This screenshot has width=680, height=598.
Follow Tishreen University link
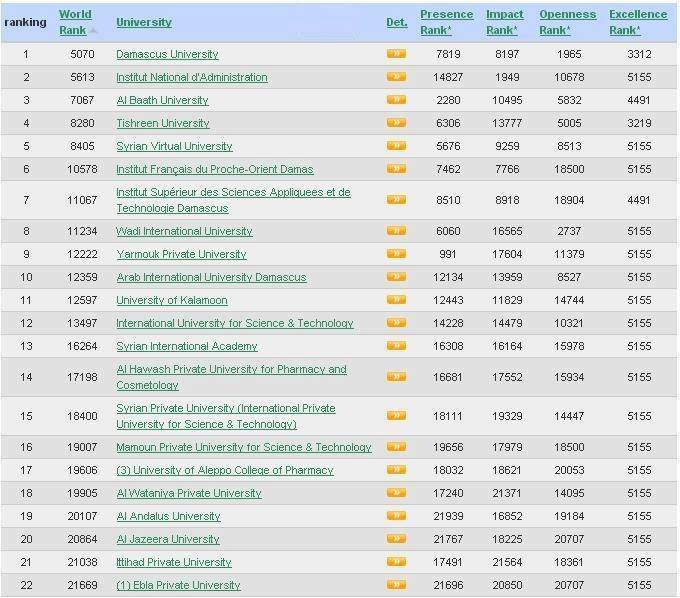(163, 123)
